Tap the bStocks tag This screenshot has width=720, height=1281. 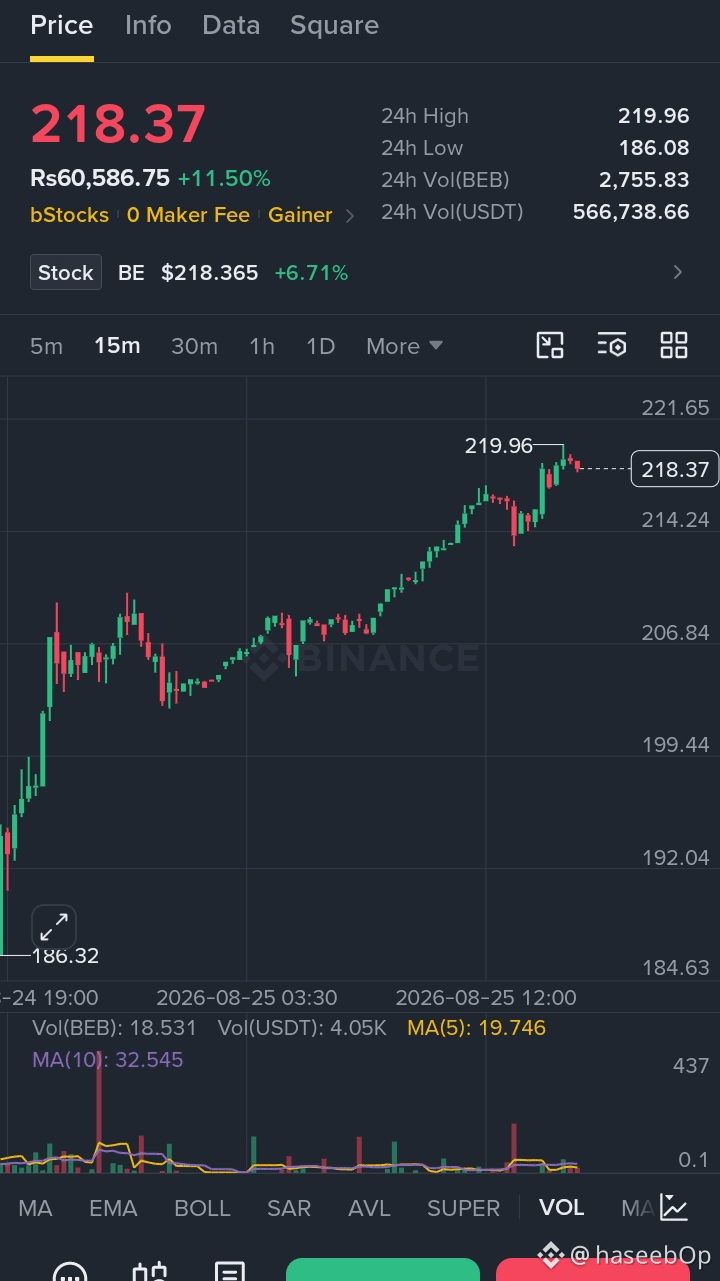point(70,214)
